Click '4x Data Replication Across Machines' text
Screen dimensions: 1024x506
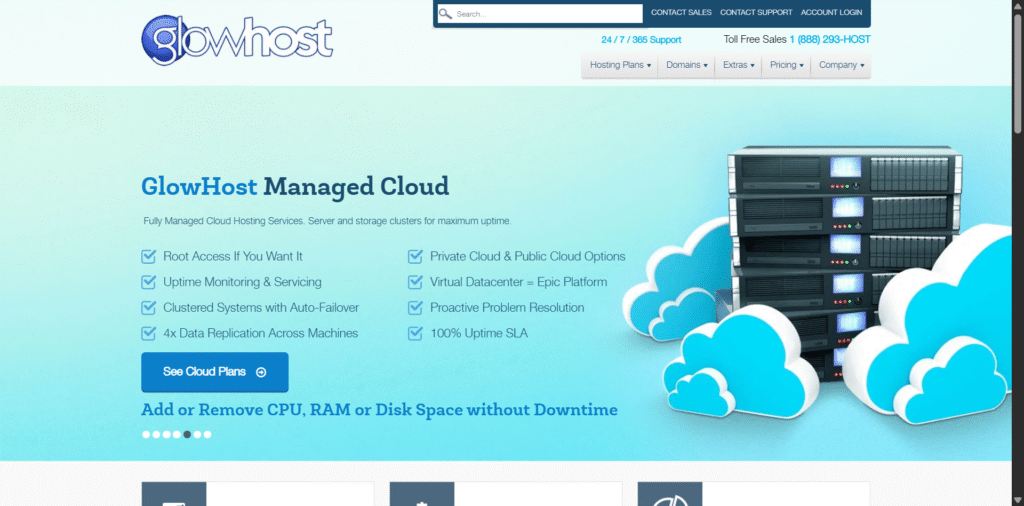pos(261,333)
